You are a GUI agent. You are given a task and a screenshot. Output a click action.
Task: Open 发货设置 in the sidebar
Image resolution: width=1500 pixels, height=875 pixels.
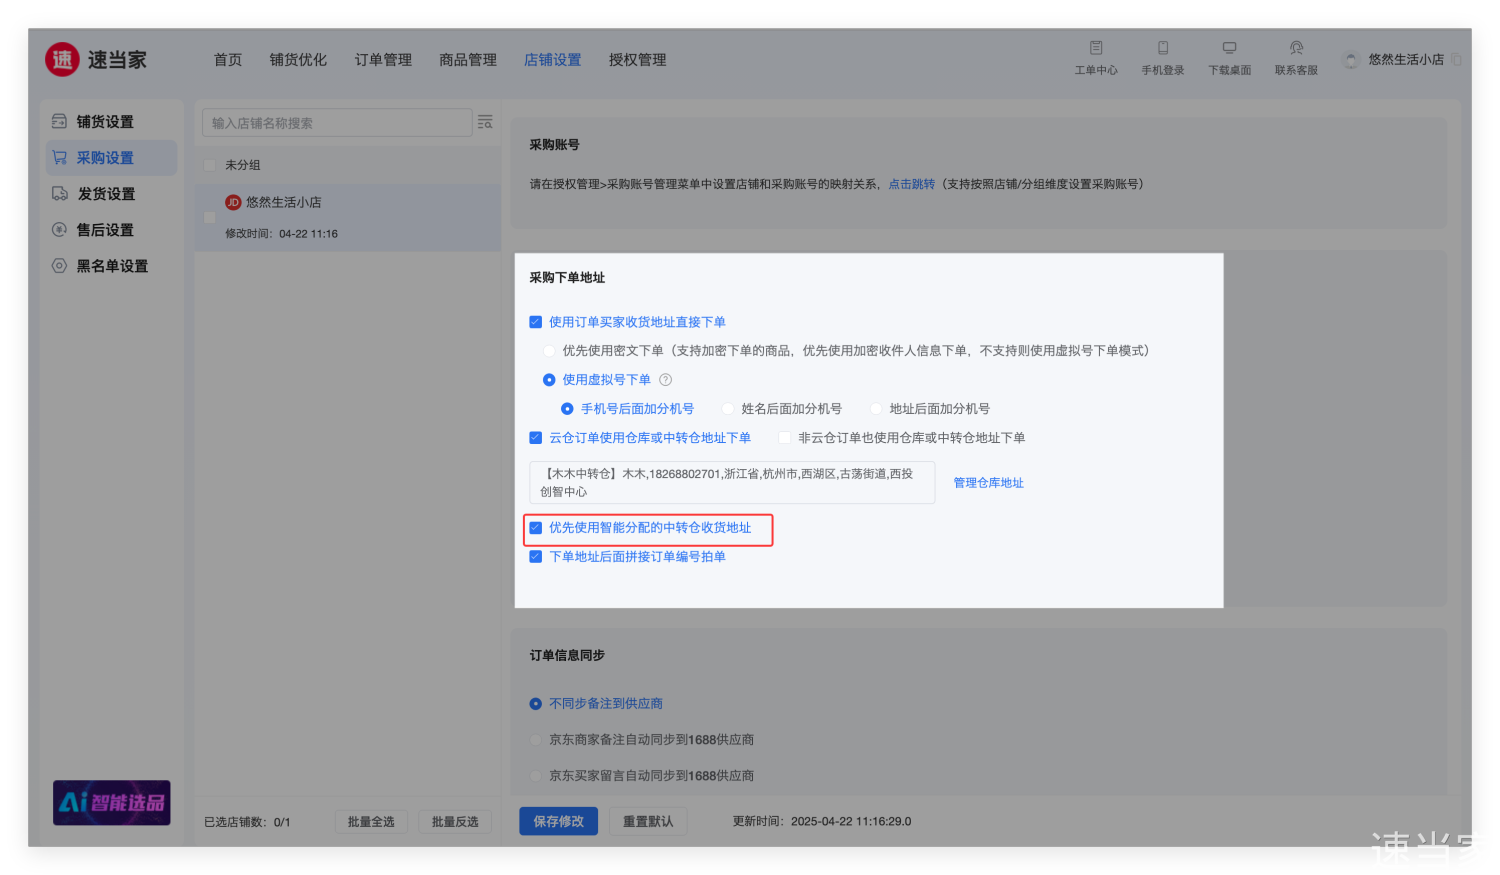pos(106,194)
